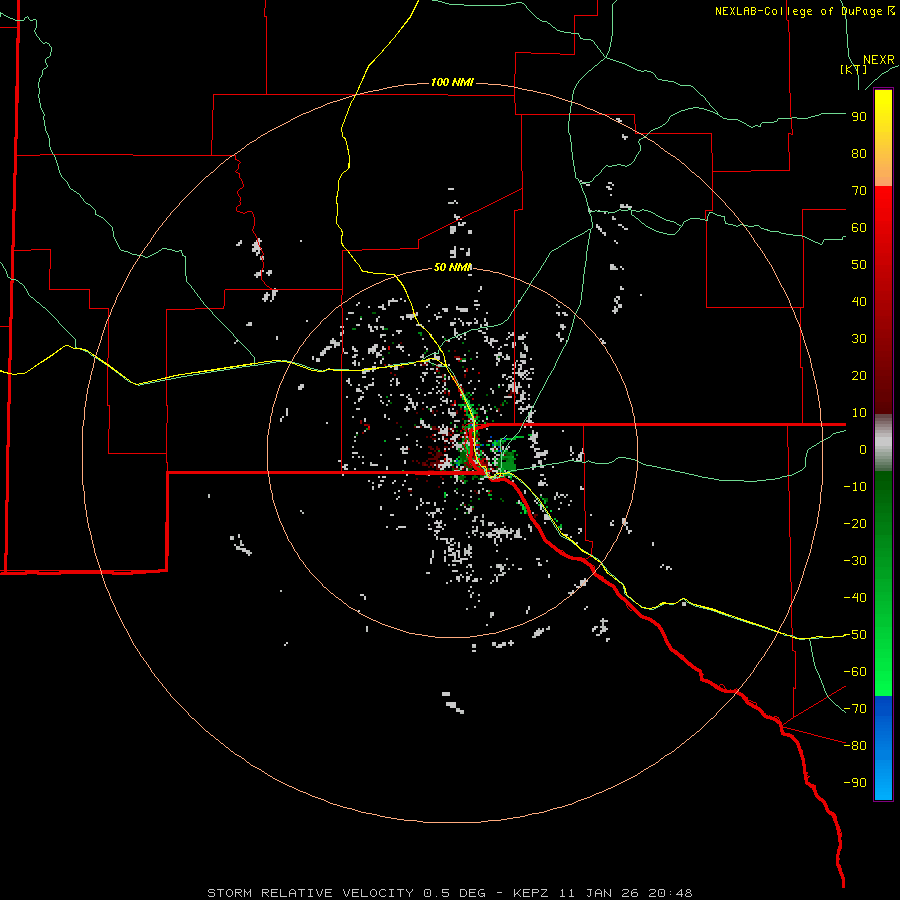This screenshot has width=900, height=900.
Task: Select the 70 value on the velocity scale
Action: pyautogui.click(x=859, y=191)
